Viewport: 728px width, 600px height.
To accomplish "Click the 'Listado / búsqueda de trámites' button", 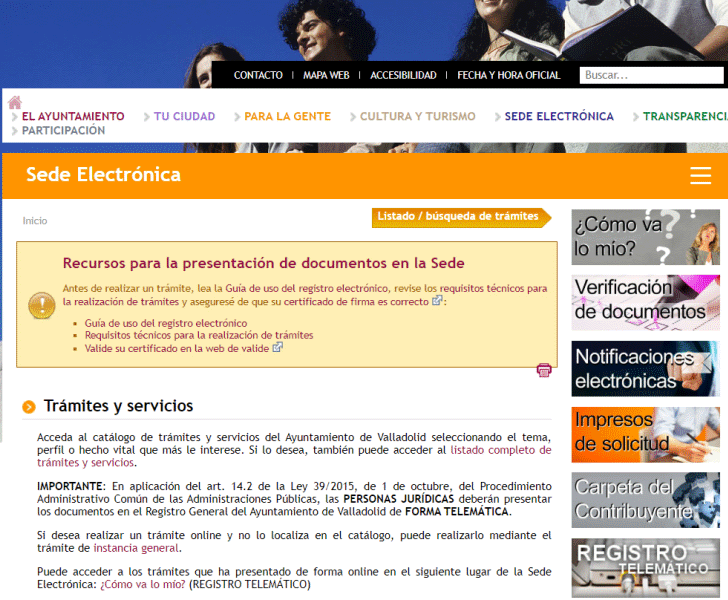I will pos(459,216).
